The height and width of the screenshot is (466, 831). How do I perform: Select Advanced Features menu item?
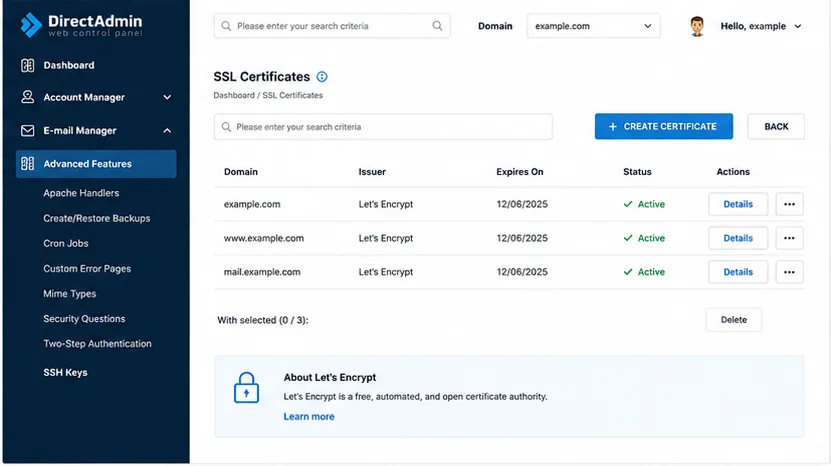[96, 164]
